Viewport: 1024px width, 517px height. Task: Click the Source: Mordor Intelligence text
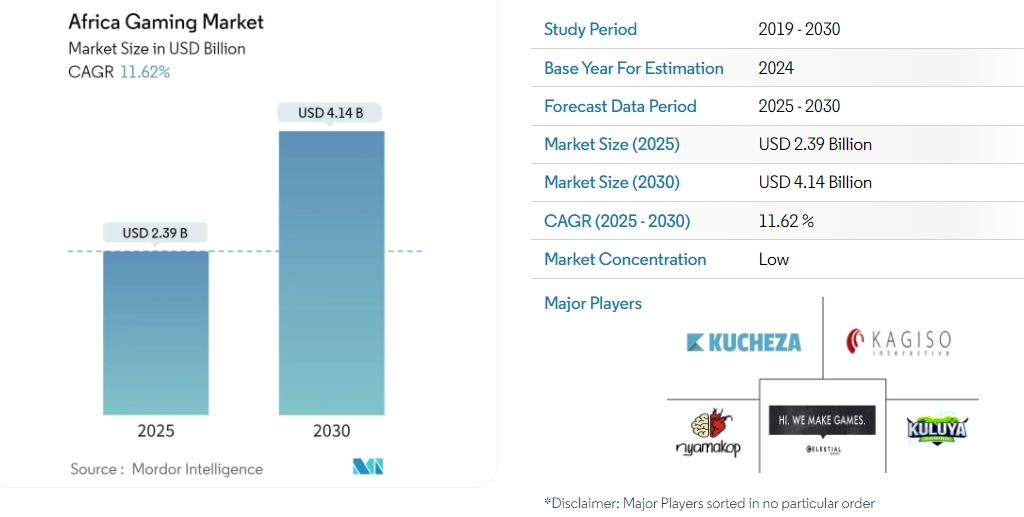167,469
